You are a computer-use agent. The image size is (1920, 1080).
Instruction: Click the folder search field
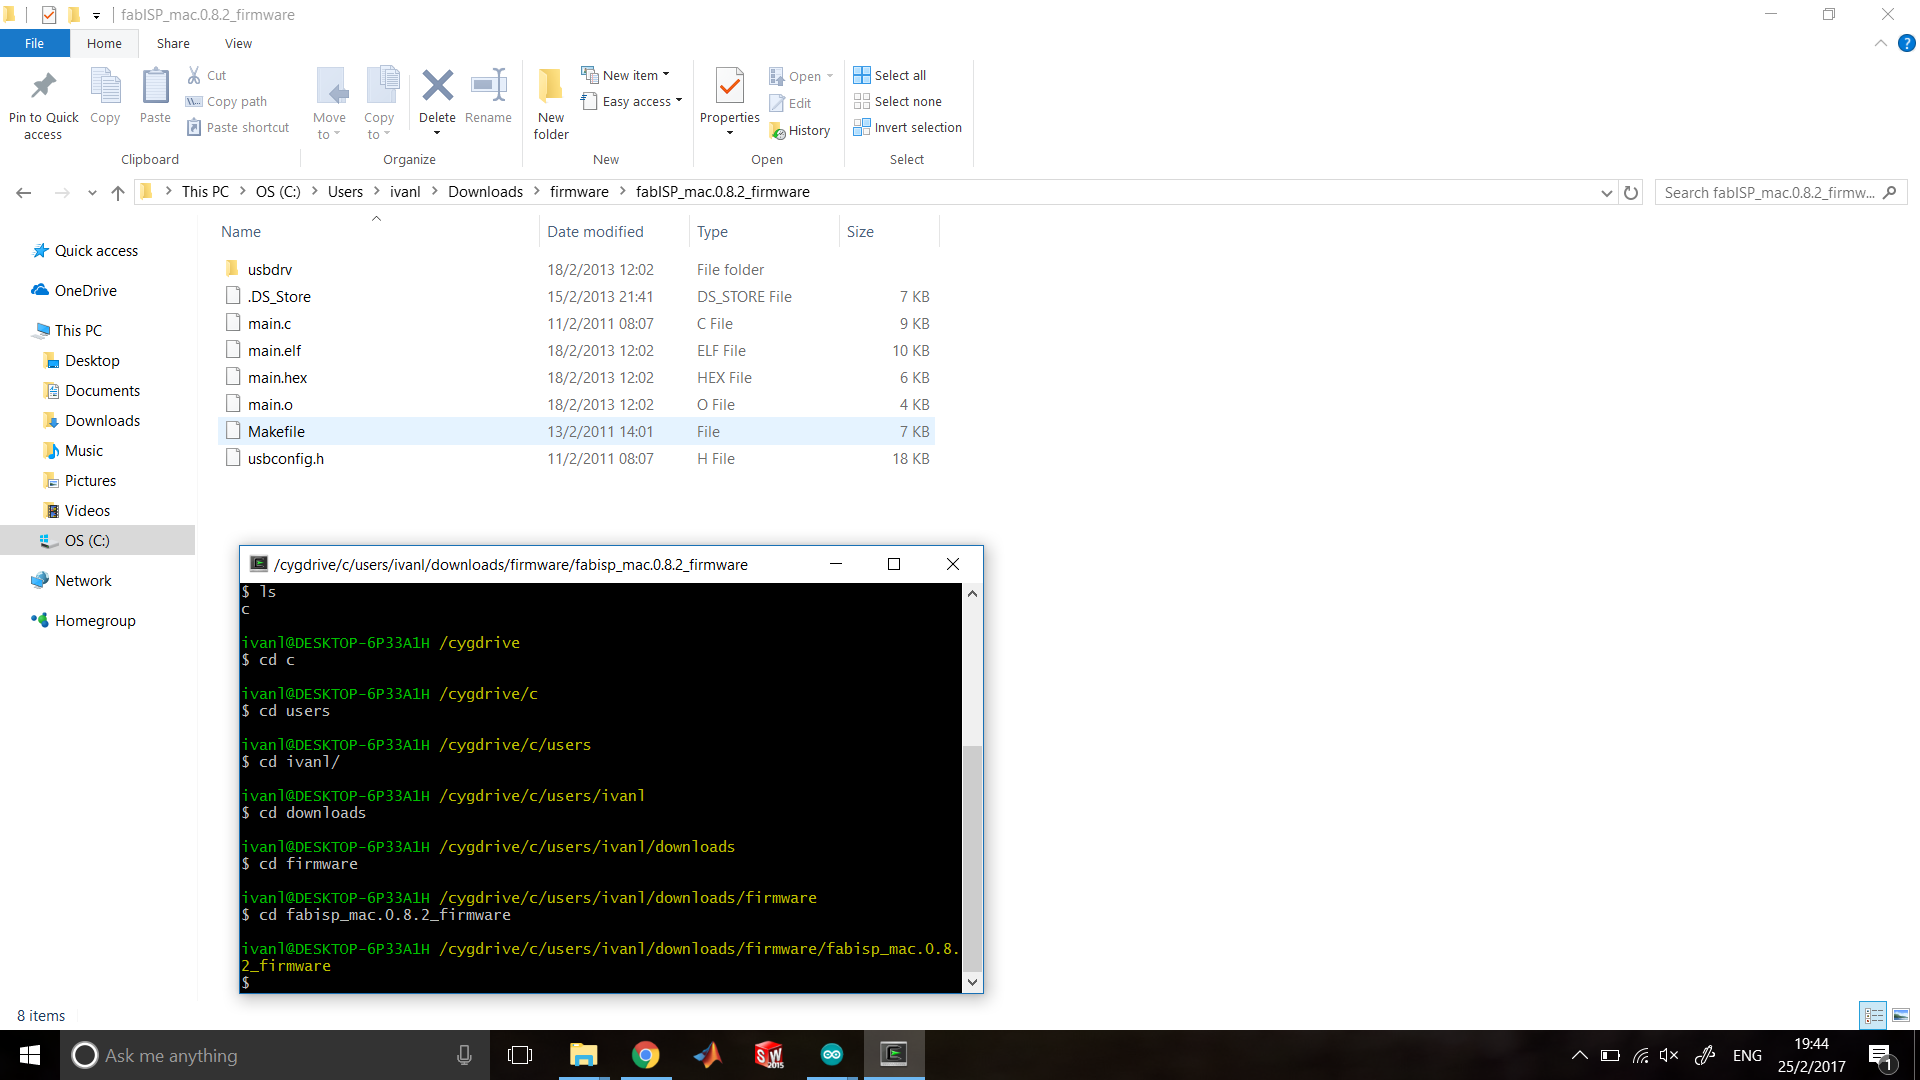coord(1780,192)
